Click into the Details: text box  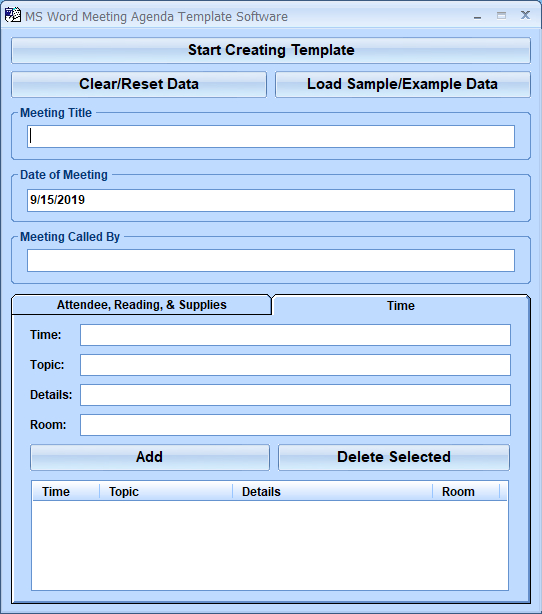pos(295,395)
